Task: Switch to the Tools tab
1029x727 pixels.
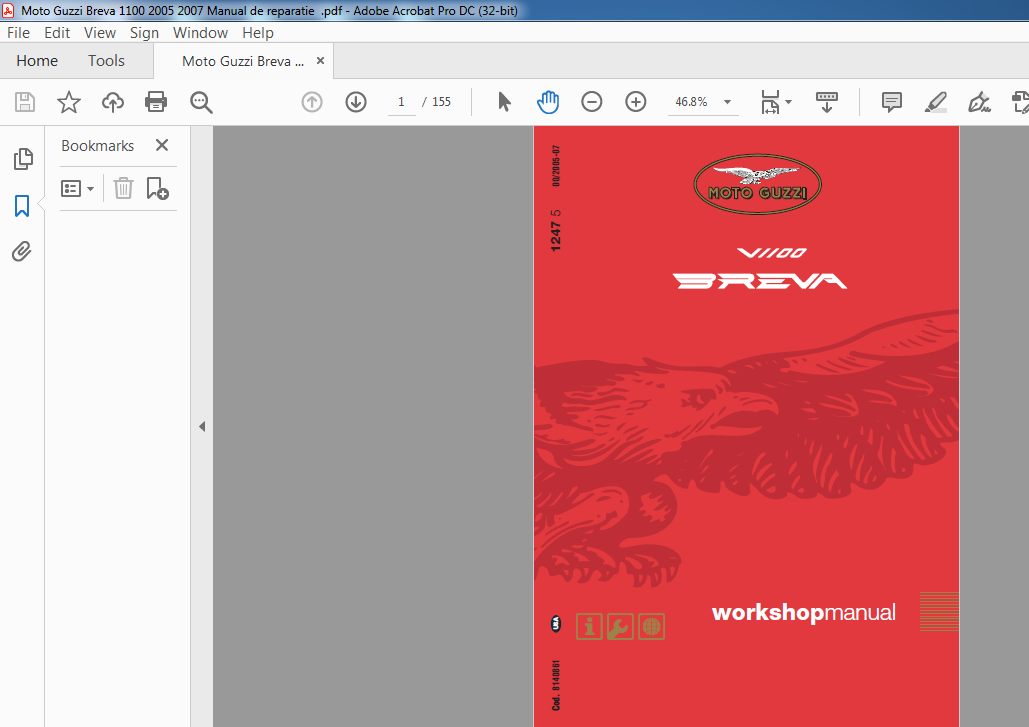Action: tap(106, 61)
